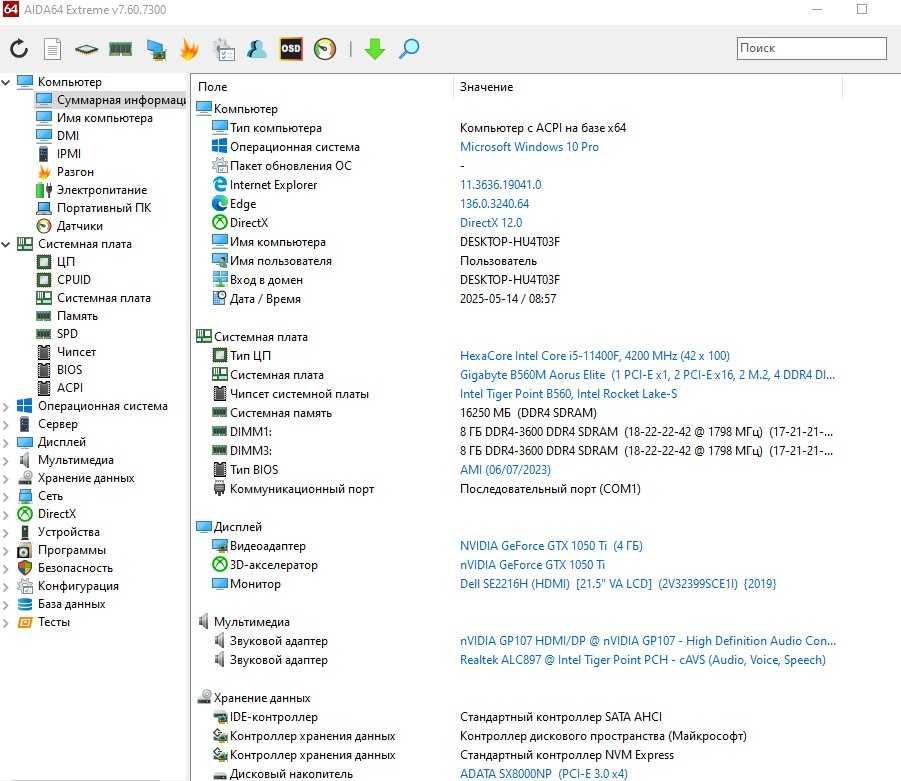The image size is (901, 781).
Task: Click the HexaCore Intel Core i5-11400F link
Action: [595, 356]
